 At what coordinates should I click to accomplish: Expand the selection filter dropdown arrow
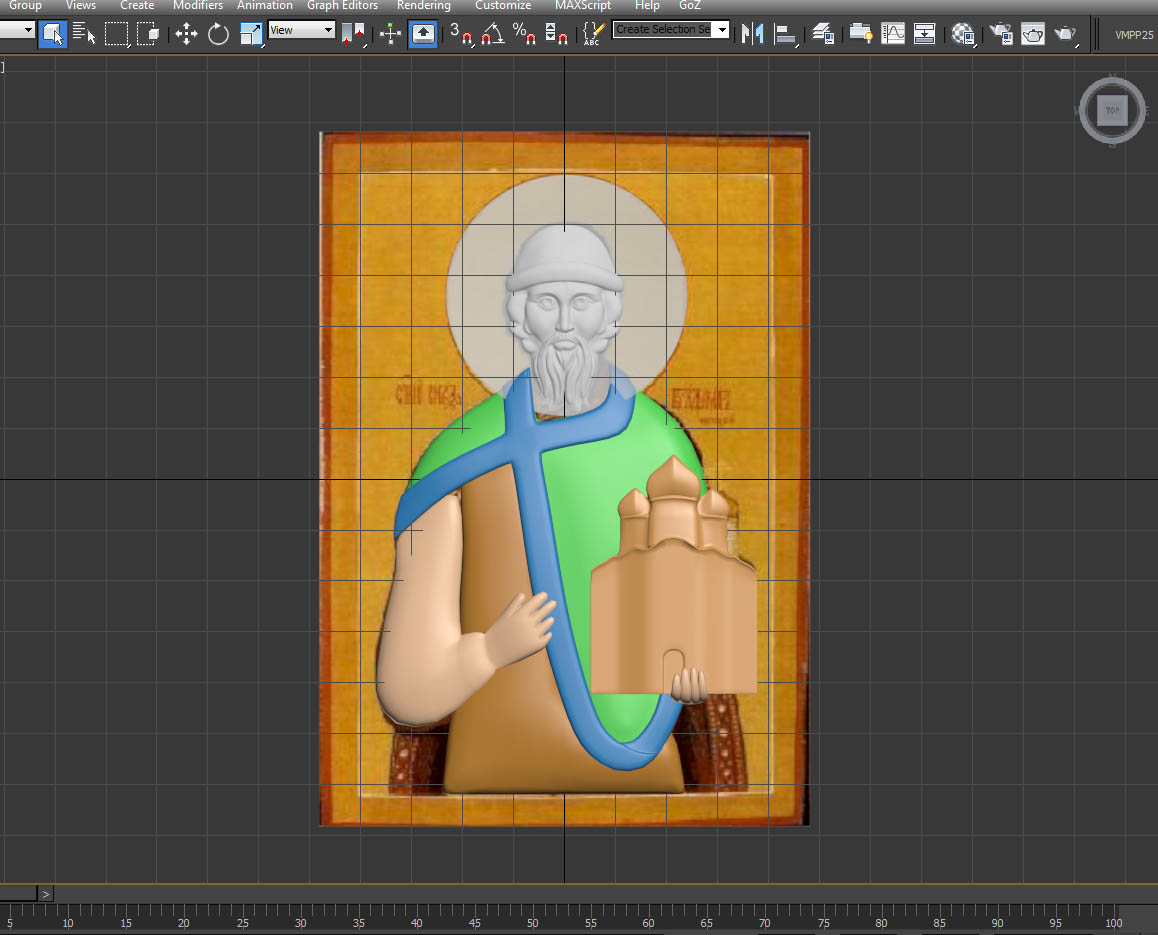click(27, 30)
